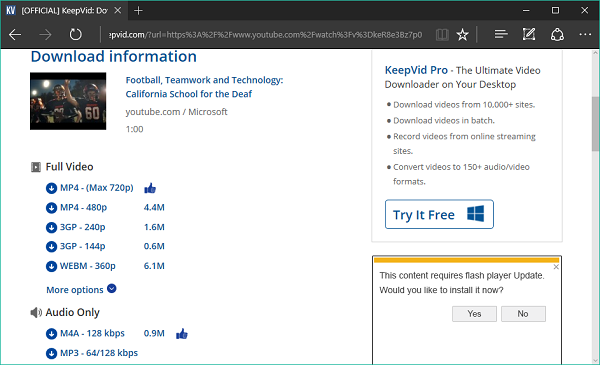Close the flash player popup
Image resolution: width=600 pixels, height=365 pixels.
point(556,267)
